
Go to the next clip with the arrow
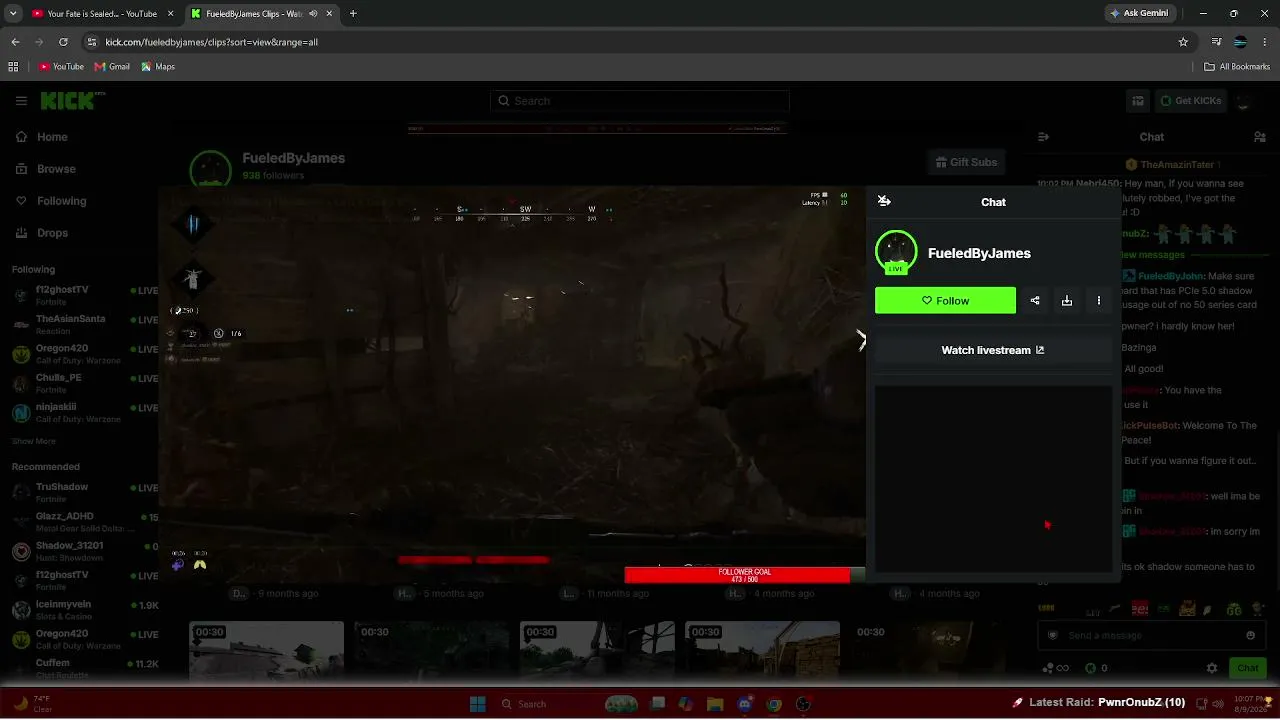click(x=860, y=340)
